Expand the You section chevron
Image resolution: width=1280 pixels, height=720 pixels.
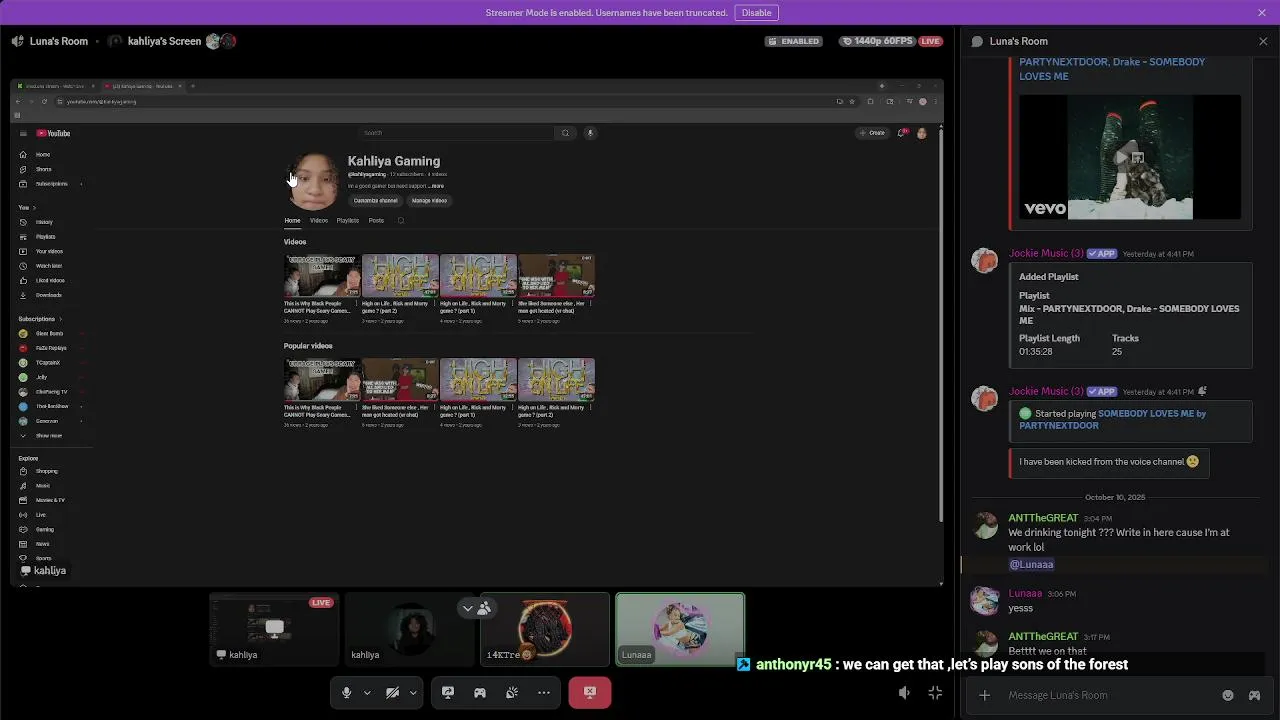coord(34,207)
